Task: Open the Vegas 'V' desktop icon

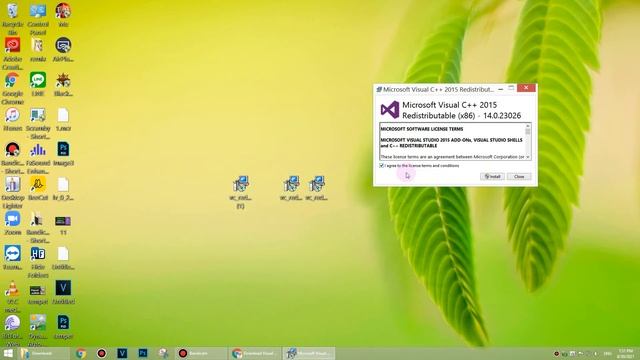Action: [x=63, y=288]
